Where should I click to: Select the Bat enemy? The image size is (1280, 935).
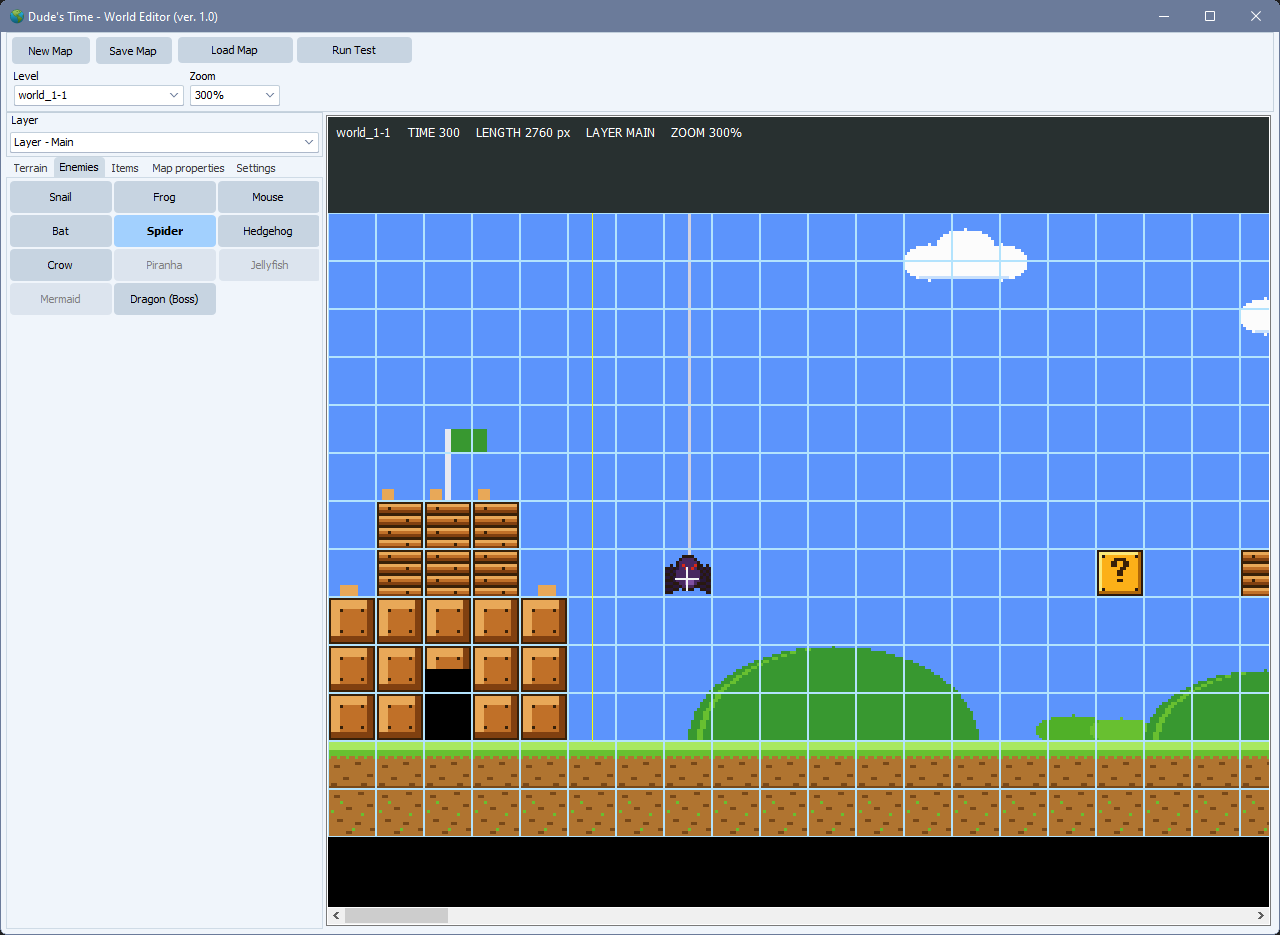click(x=61, y=231)
